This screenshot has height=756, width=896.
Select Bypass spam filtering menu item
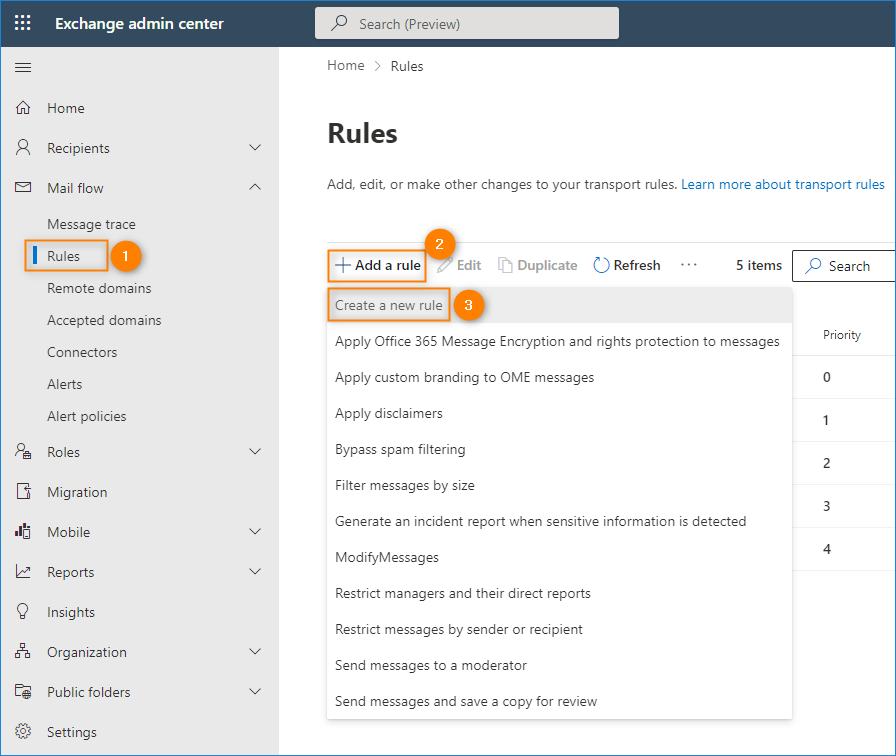pyautogui.click(x=400, y=449)
